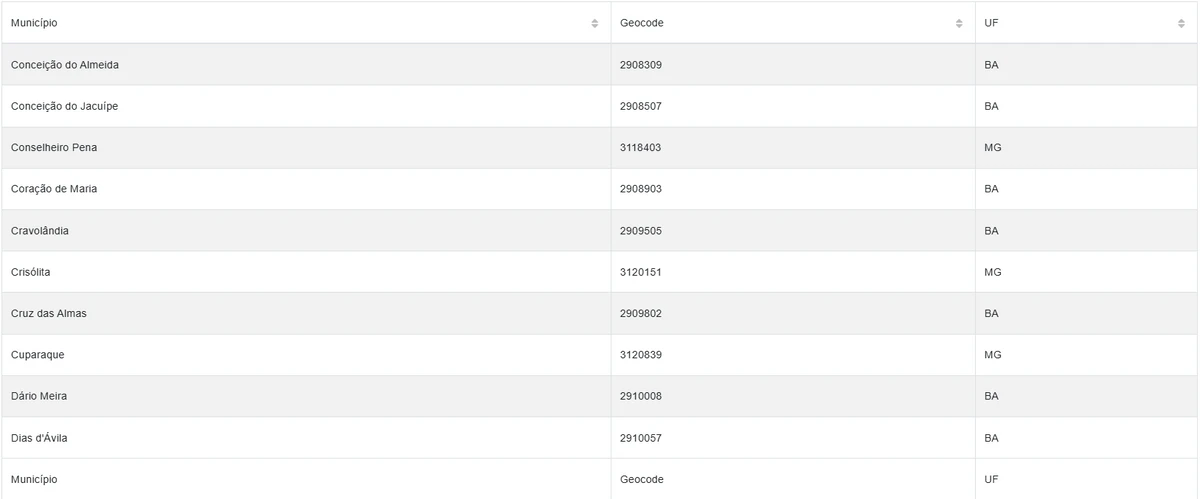This screenshot has height=499, width=1200.
Task: Click the Conselheiro Pena municipality cell
Action: (x=54, y=148)
